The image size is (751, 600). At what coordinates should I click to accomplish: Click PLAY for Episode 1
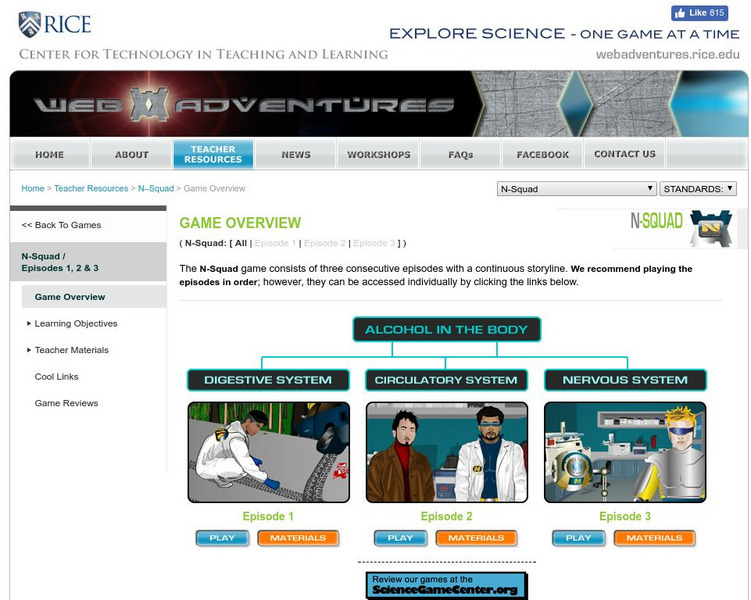tap(222, 538)
